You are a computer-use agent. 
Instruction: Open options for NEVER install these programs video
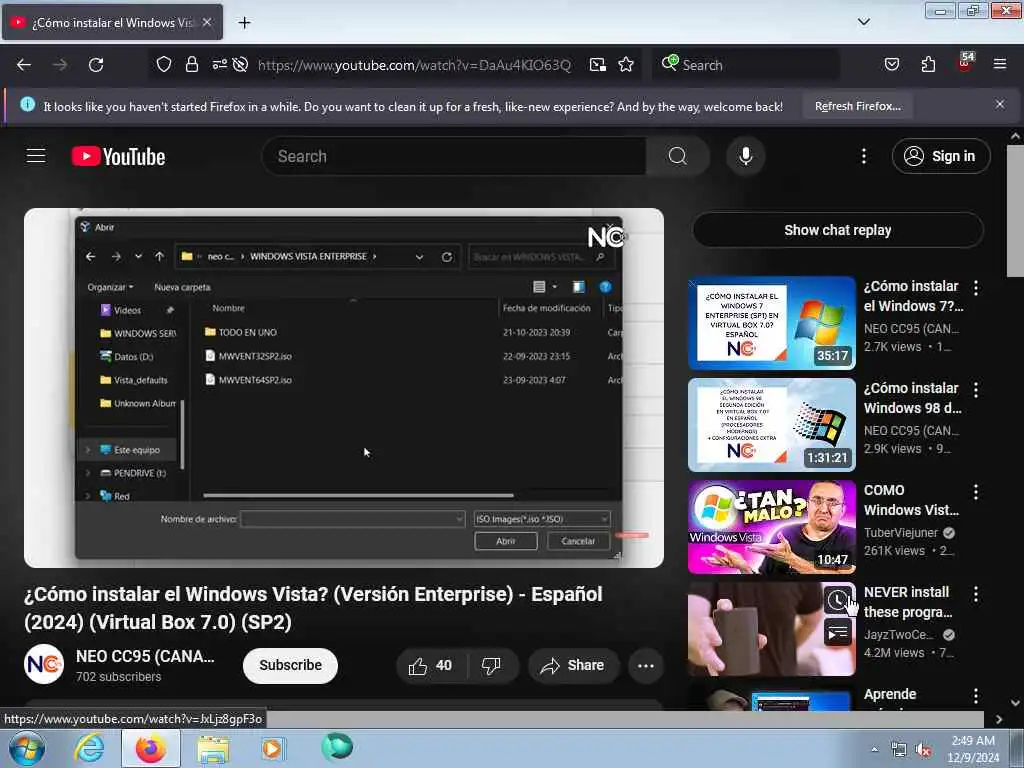(976, 593)
